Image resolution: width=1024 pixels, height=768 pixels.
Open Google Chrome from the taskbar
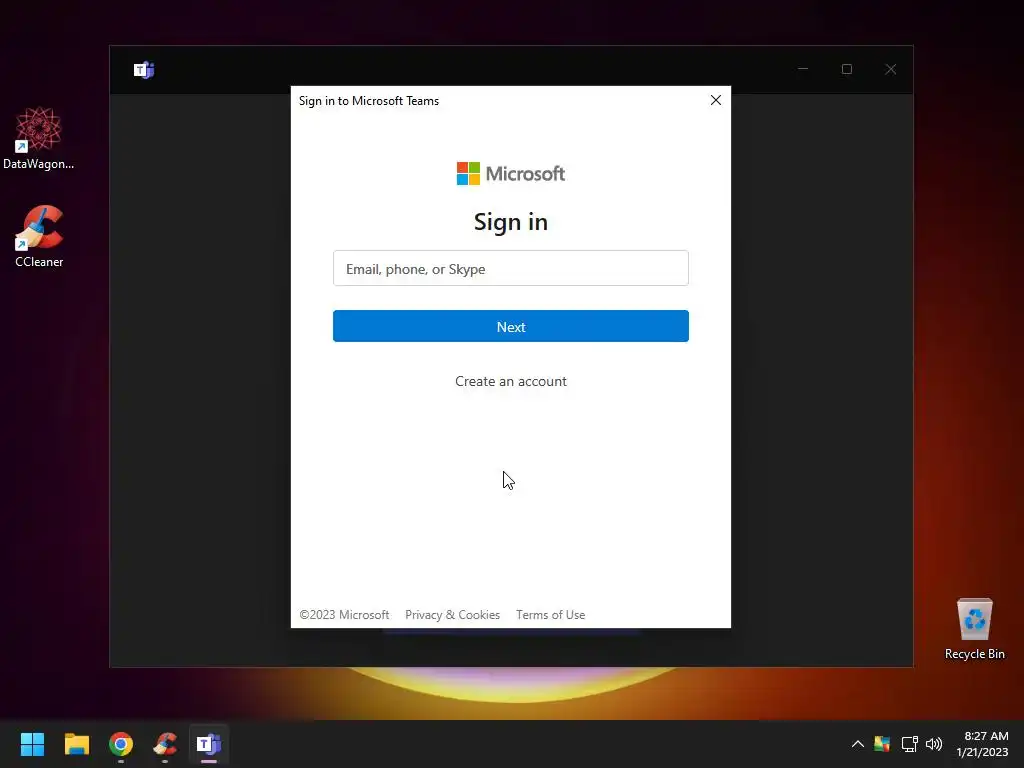point(121,744)
